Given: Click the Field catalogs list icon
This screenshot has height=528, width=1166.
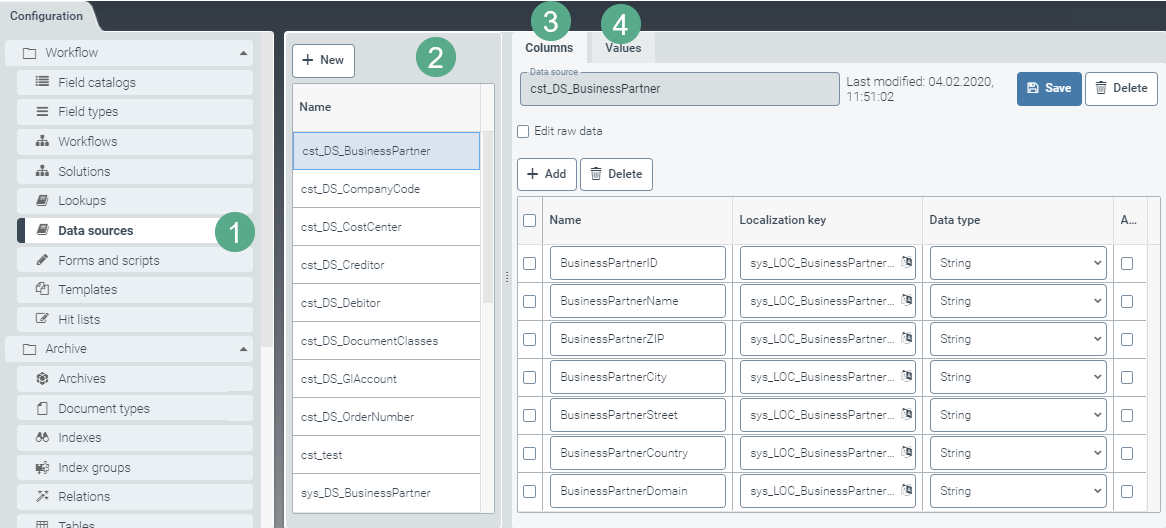Looking at the screenshot, I should (42, 82).
